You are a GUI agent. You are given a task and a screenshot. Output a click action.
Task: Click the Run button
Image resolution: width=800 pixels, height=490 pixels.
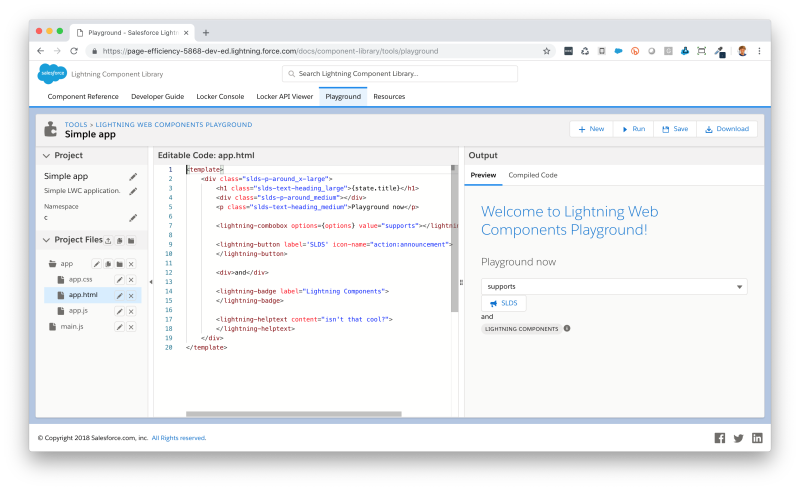tap(633, 129)
